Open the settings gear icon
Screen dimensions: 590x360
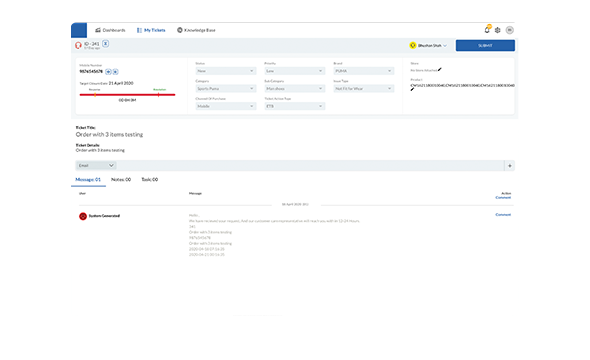(497, 30)
